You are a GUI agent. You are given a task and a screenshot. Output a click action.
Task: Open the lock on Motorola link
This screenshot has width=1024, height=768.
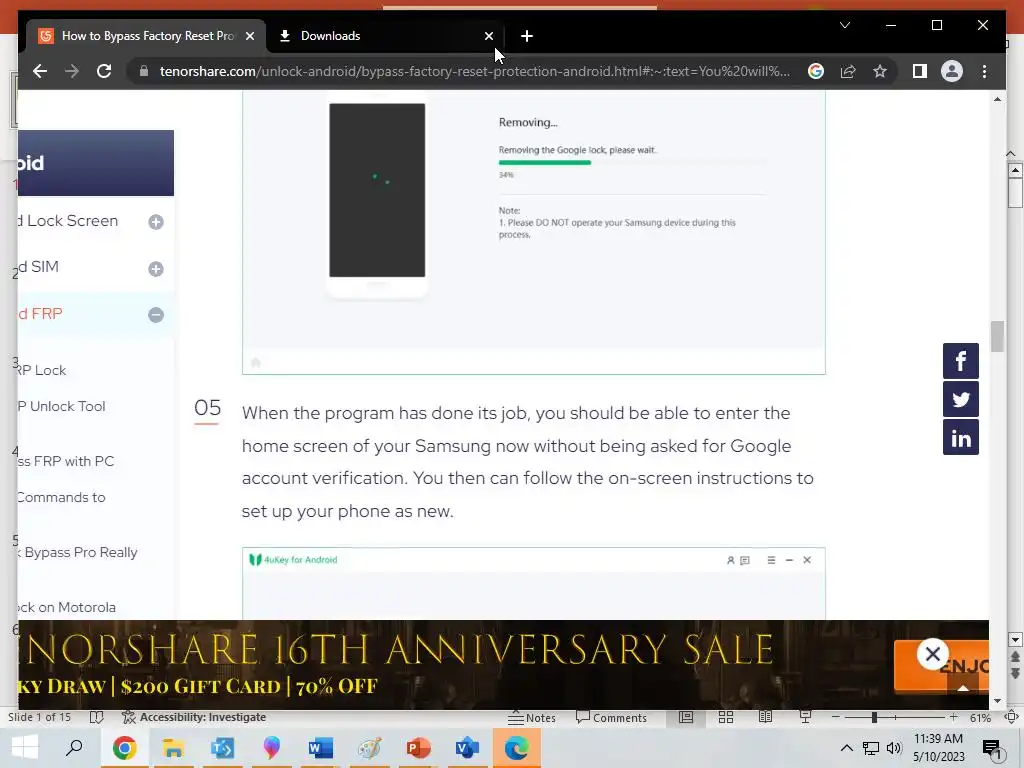point(67,607)
